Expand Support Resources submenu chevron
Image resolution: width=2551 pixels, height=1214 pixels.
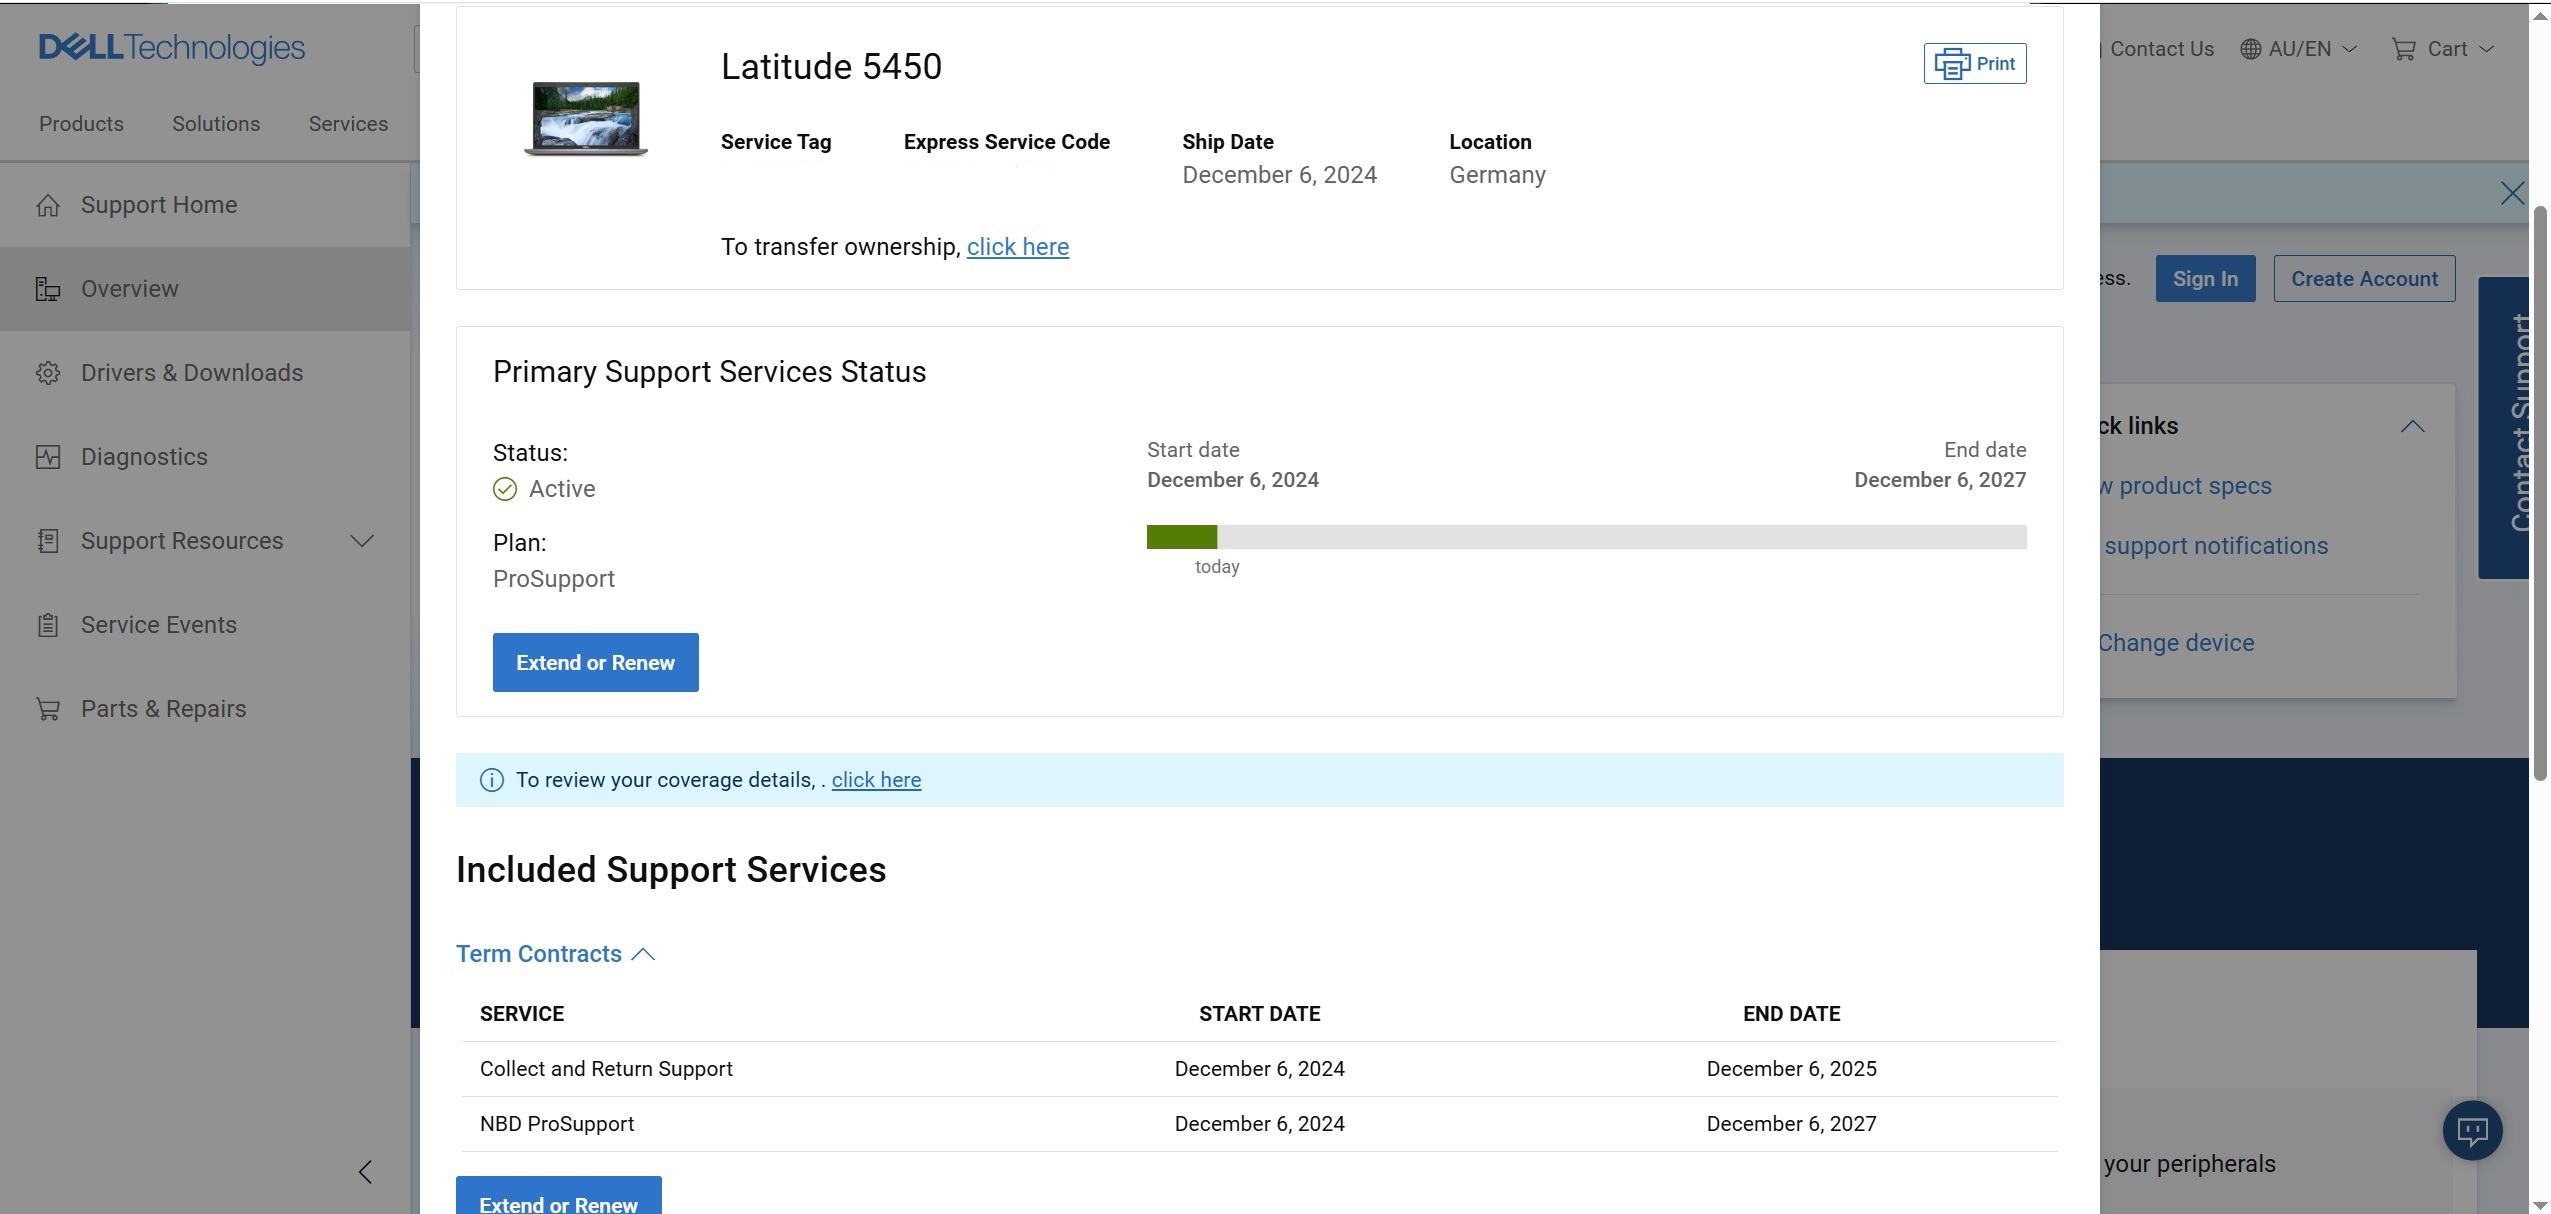(362, 541)
